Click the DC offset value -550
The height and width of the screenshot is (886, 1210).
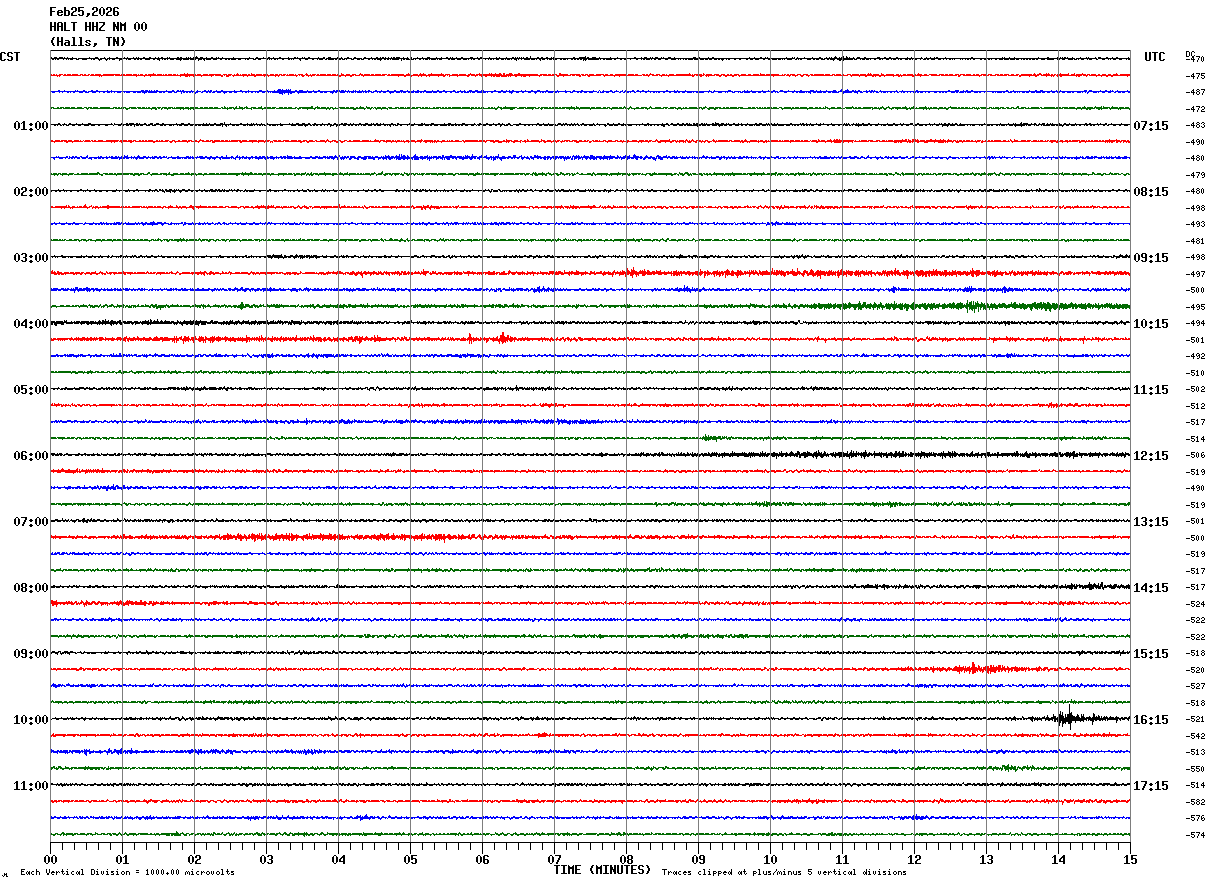[1195, 769]
